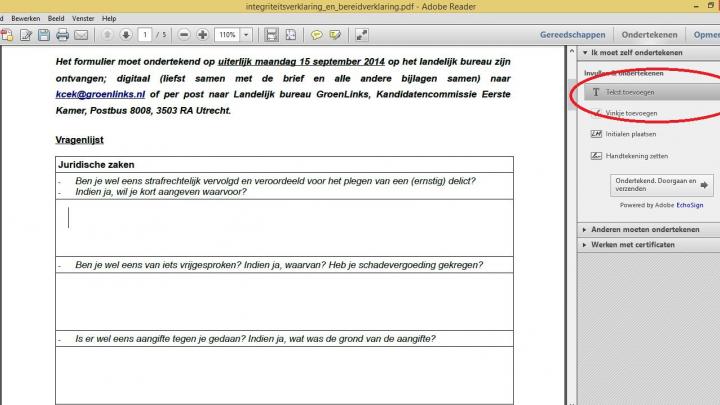Select the highlight text tool
This screenshot has width=720, height=405.
click(x=335, y=35)
